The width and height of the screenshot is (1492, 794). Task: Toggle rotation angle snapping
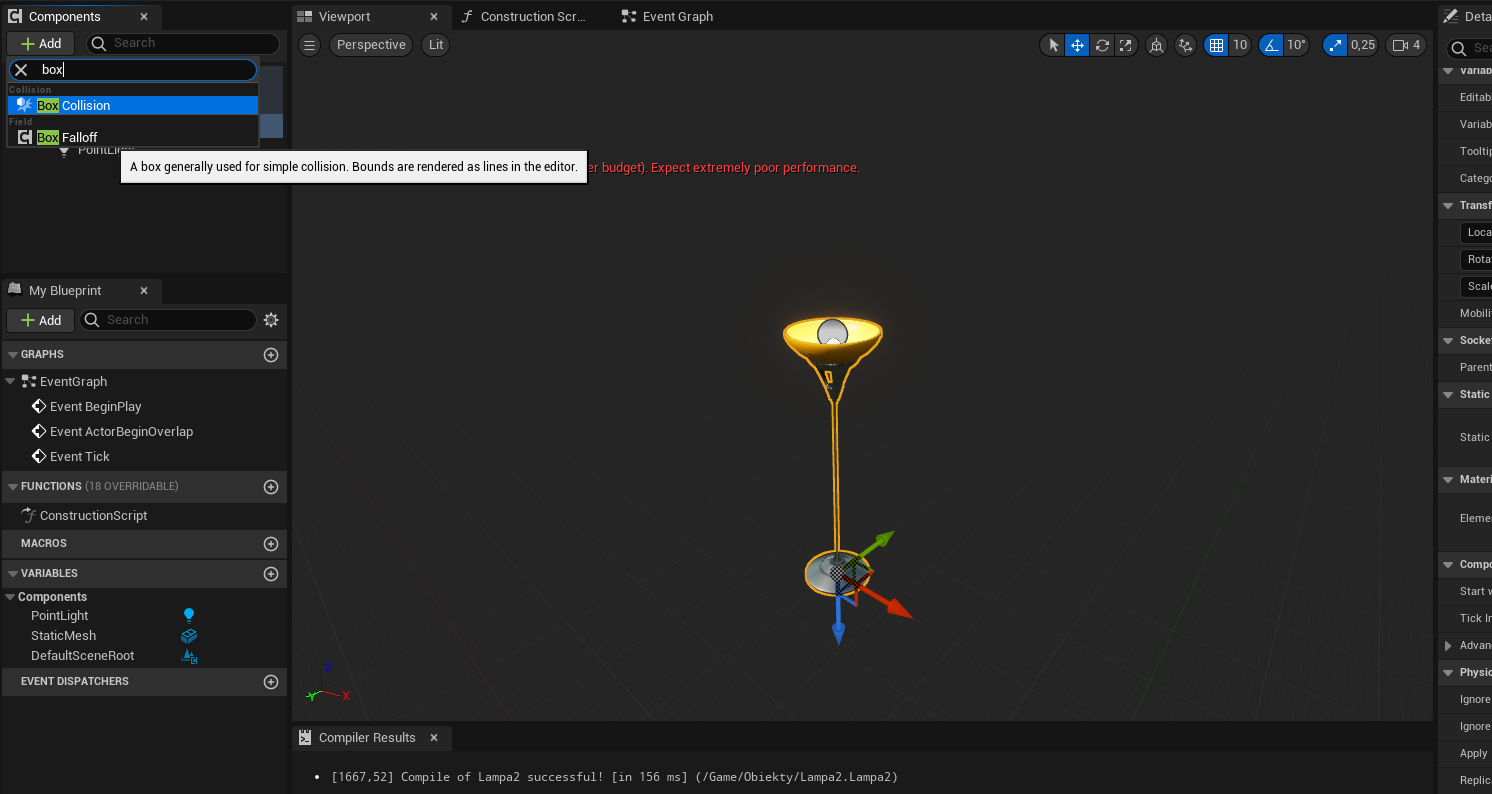pos(1271,45)
